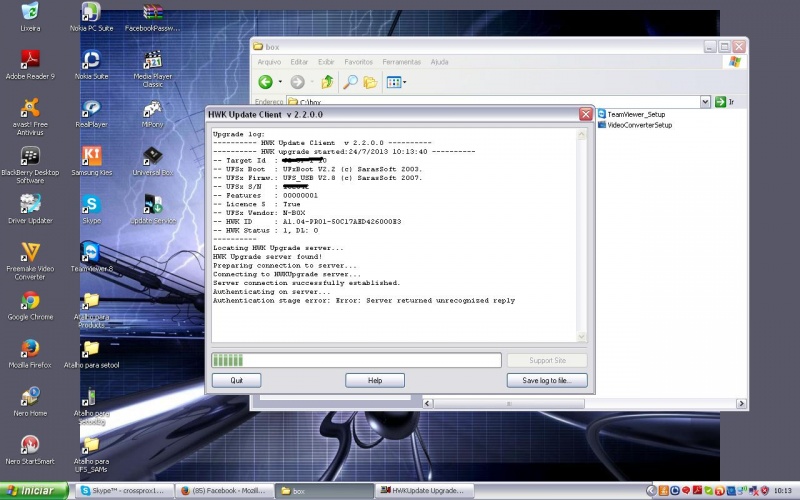This screenshot has width=800, height=500.
Task: Open the Editar menu
Action: pos(299,62)
